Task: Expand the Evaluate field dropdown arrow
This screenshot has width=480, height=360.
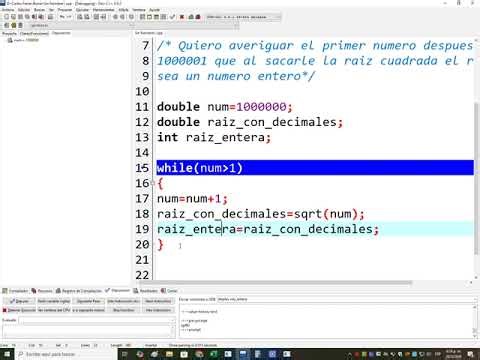Action: tap(173, 320)
